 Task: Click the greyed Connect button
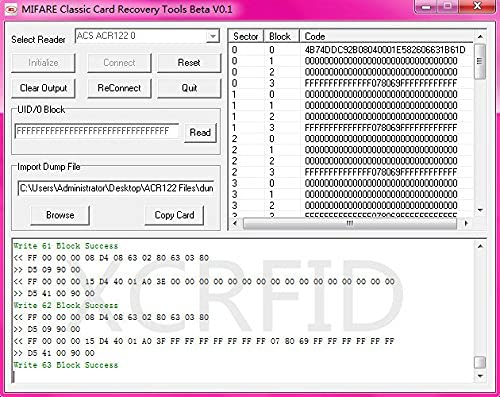[119, 63]
